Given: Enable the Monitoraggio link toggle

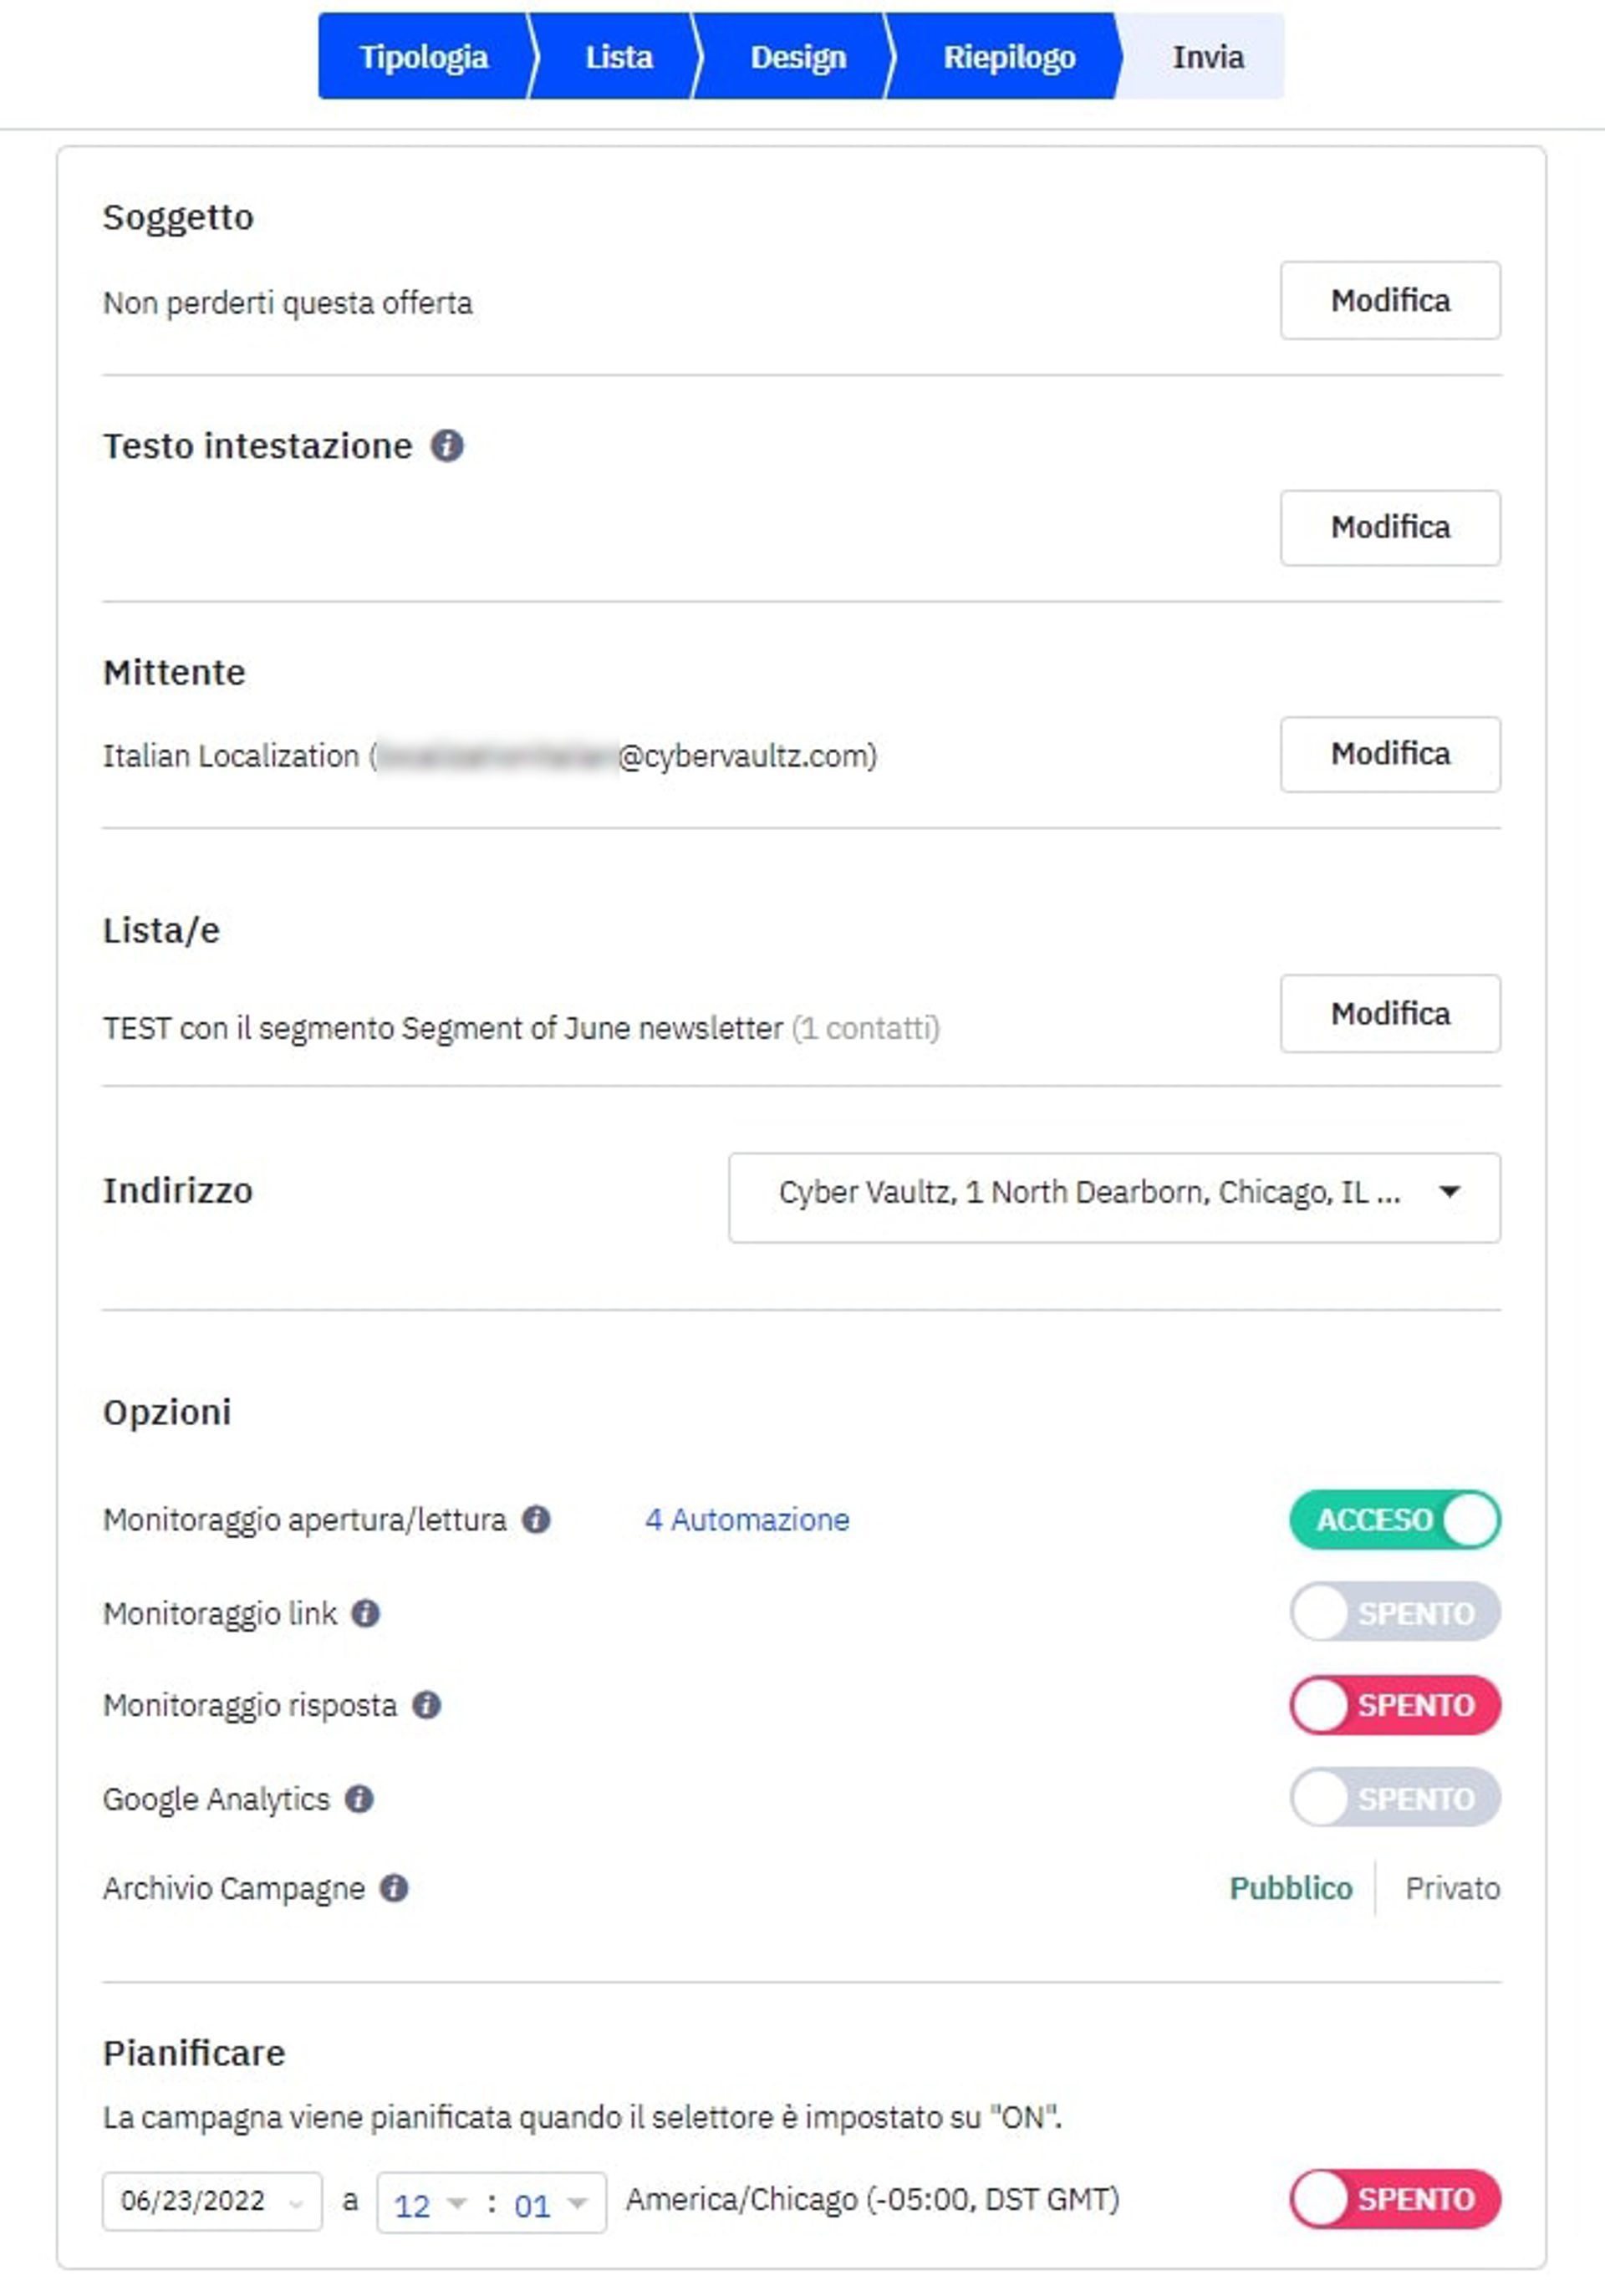Looking at the screenshot, I should (x=1394, y=1612).
